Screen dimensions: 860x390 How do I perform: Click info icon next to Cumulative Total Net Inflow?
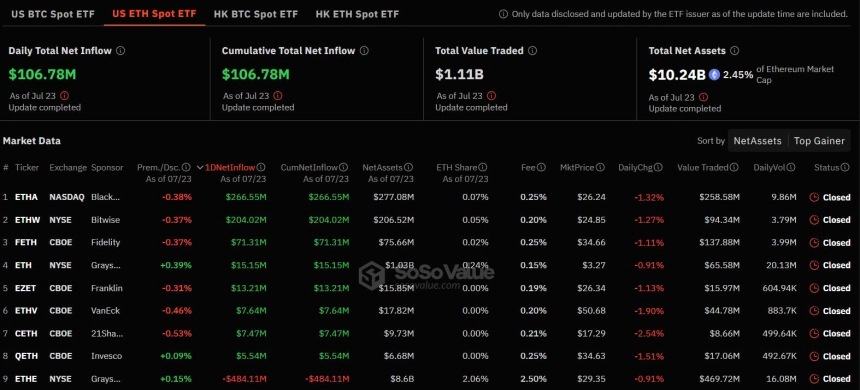[x=364, y=50]
